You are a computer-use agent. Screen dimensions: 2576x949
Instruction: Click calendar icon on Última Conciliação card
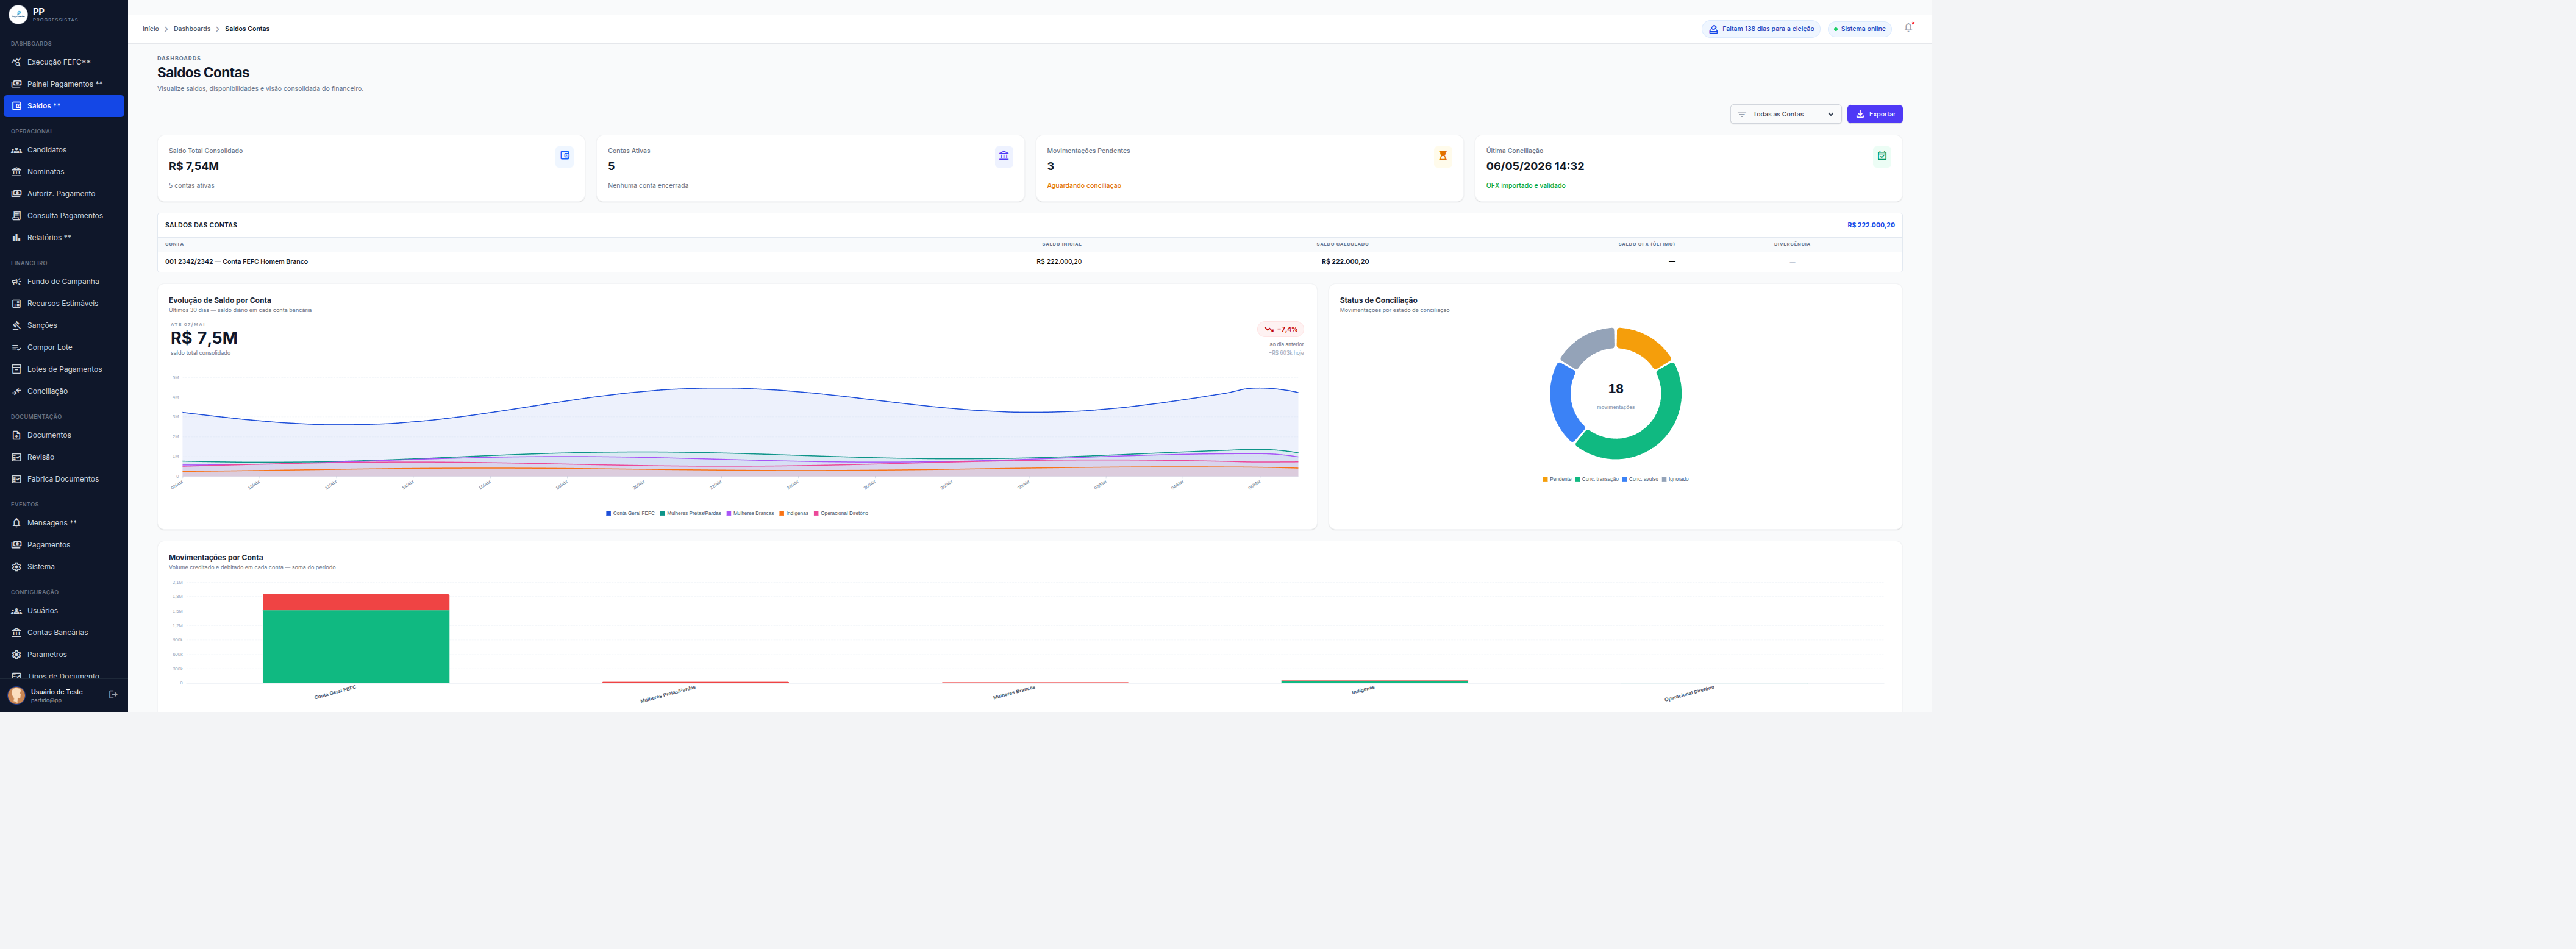point(1882,156)
